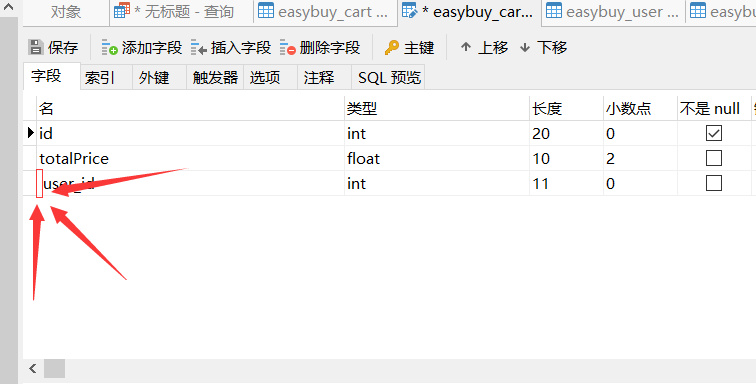Click the horizontal scrollbar left arrow
The image size is (756, 384).
pos(33,369)
